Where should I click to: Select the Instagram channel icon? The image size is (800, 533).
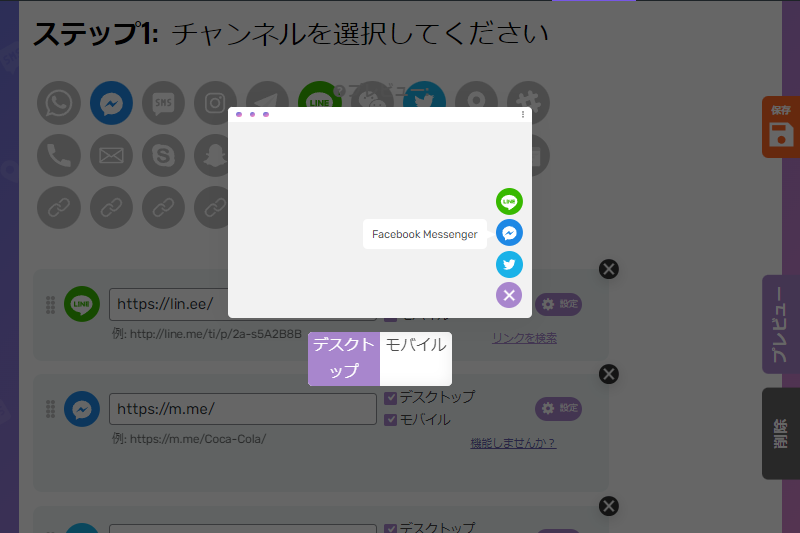pyautogui.click(x=215, y=103)
